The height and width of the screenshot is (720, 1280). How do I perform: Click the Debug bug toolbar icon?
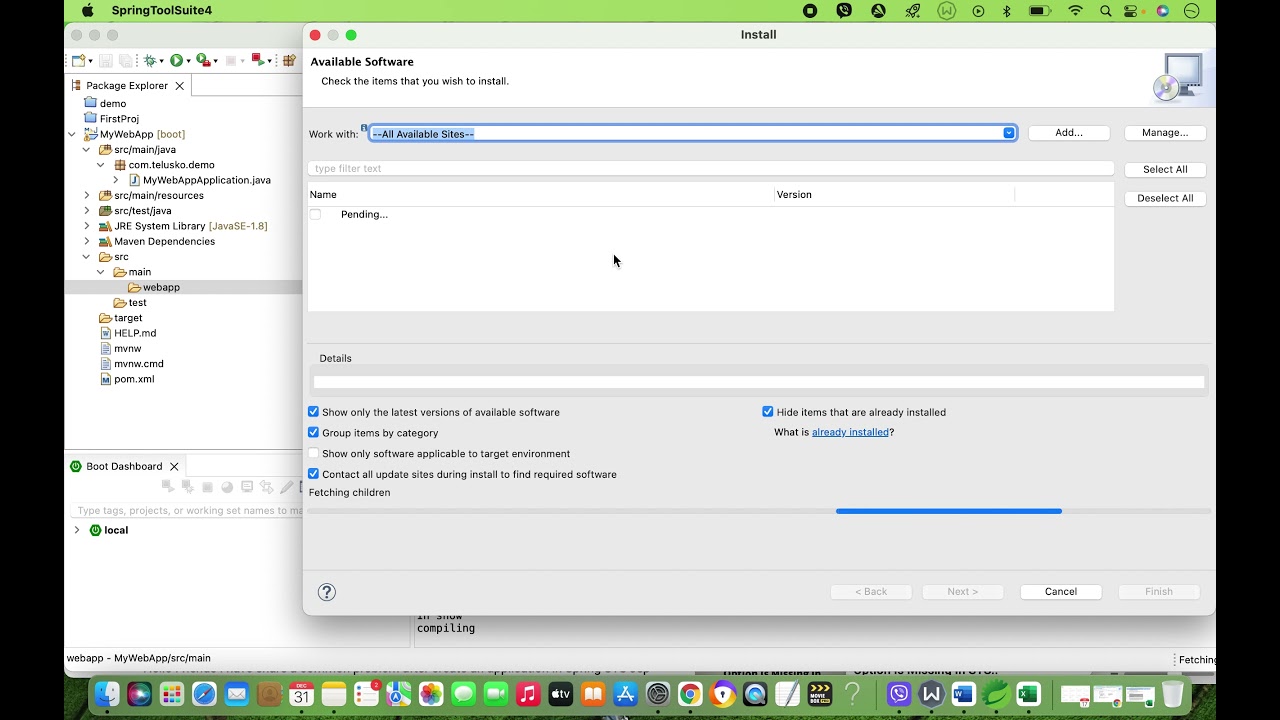tap(149, 61)
